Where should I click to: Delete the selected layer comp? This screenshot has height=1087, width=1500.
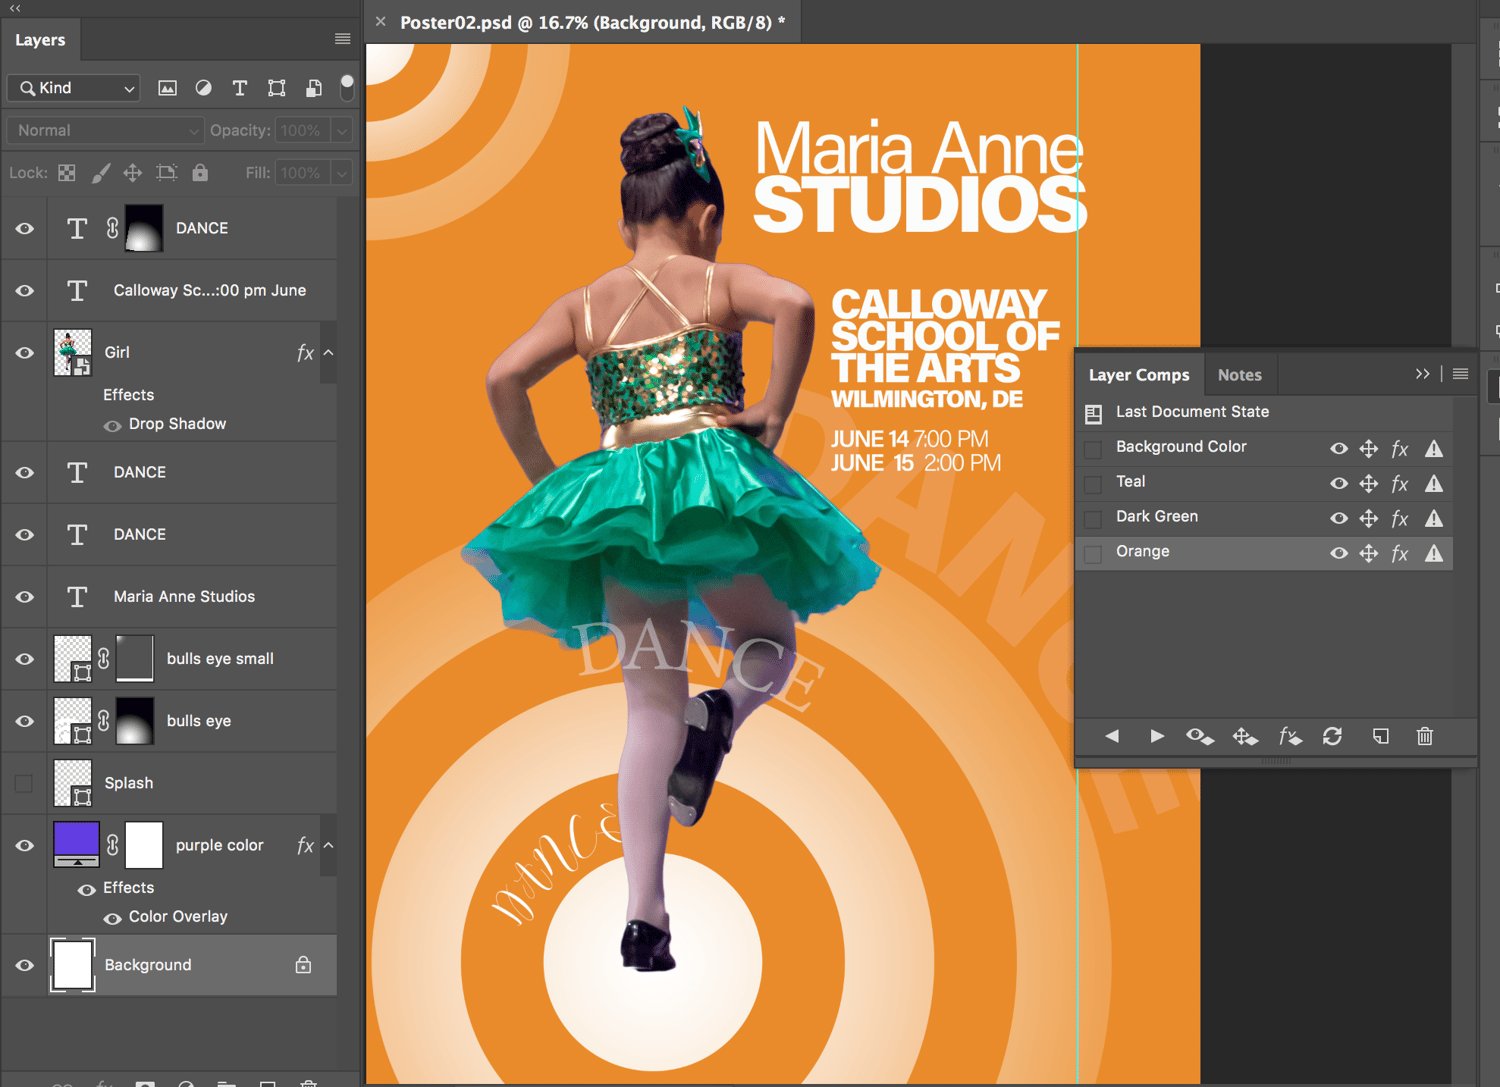1425,737
